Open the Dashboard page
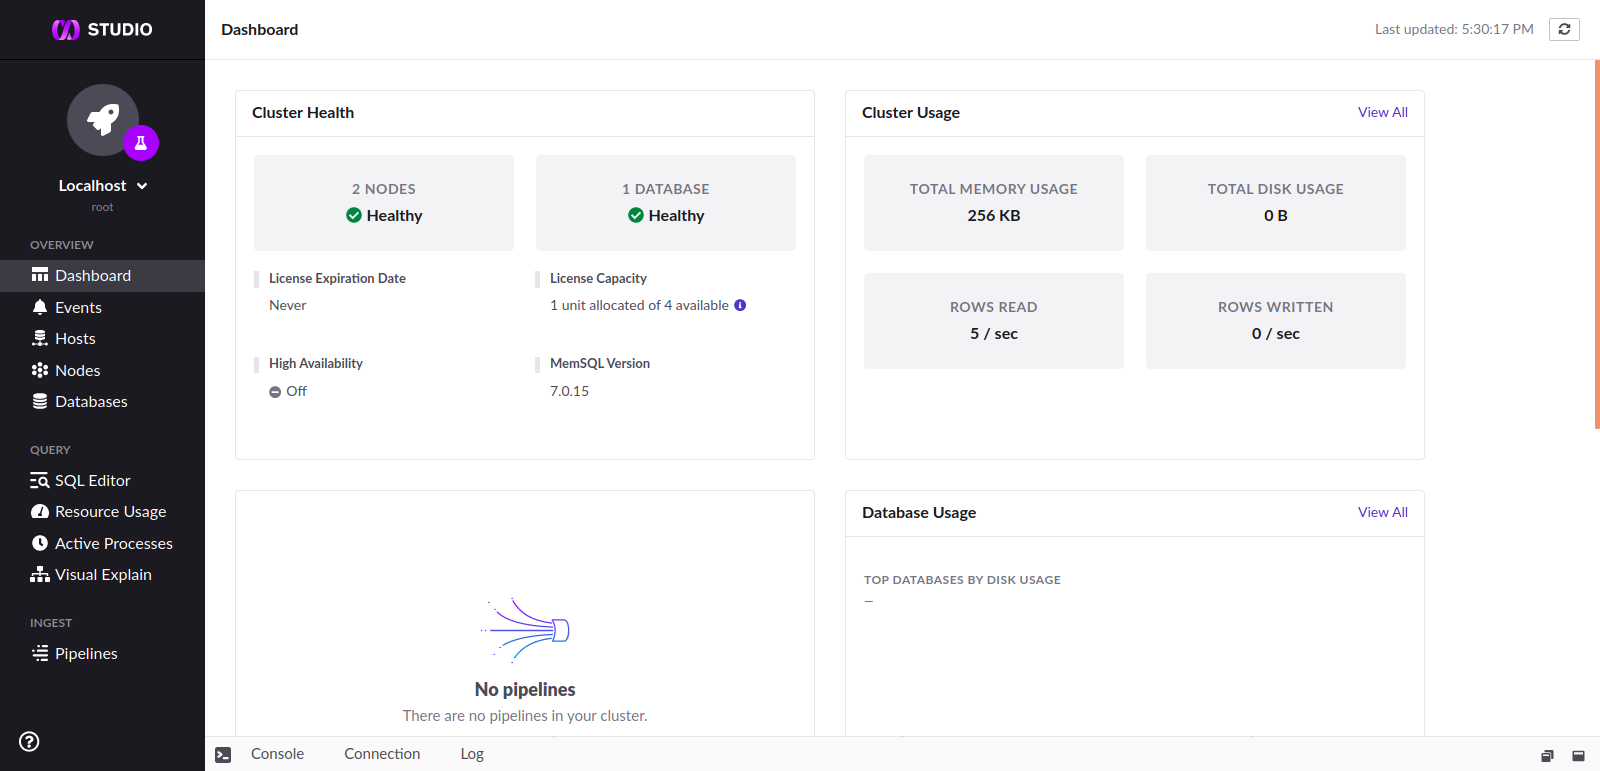The image size is (1600, 771). 102,276
